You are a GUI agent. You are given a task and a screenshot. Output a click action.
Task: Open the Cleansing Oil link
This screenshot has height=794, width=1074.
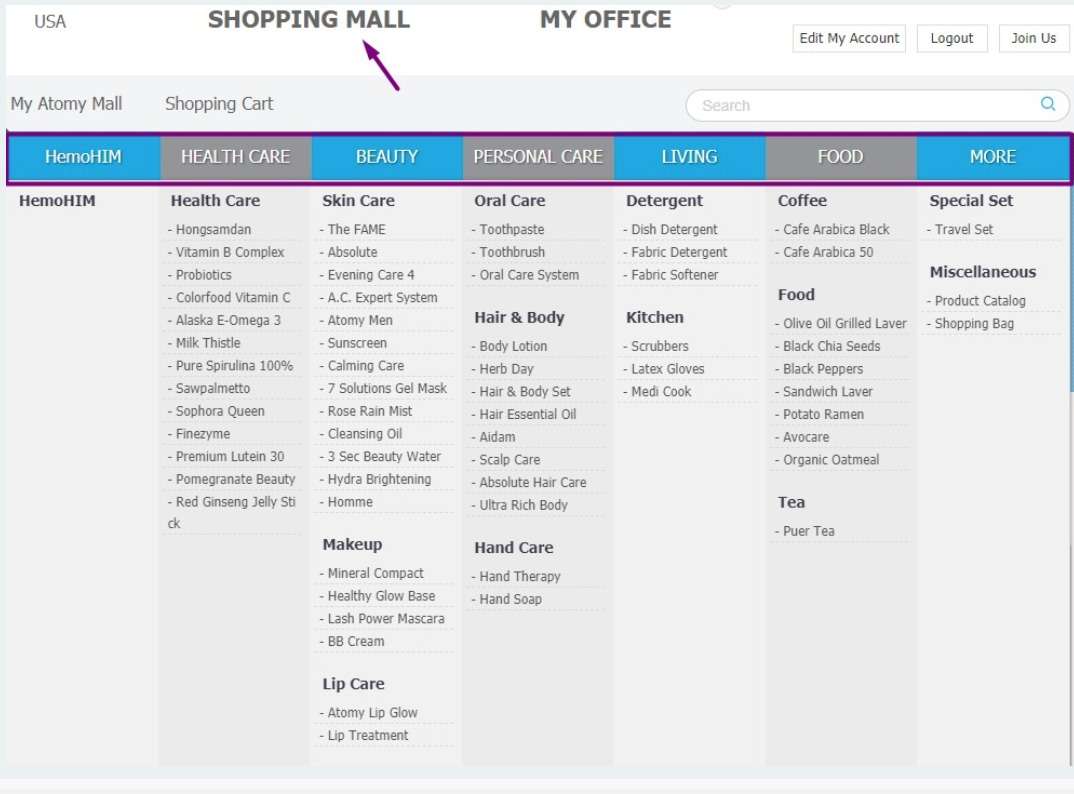[x=364, y=434]
